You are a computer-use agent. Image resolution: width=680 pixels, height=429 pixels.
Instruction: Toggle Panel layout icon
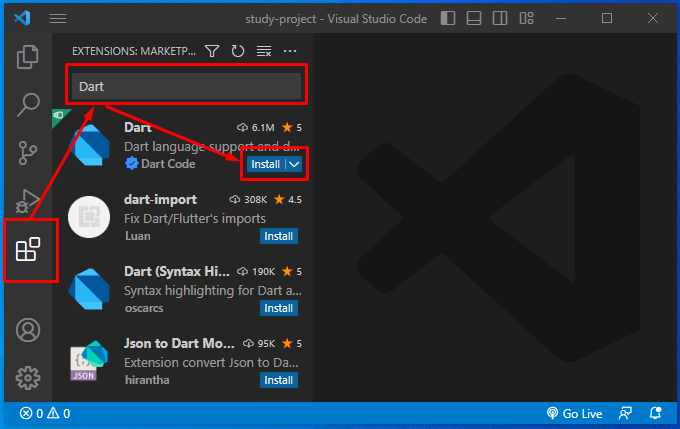pyautogui.click(x=474, y=18)
